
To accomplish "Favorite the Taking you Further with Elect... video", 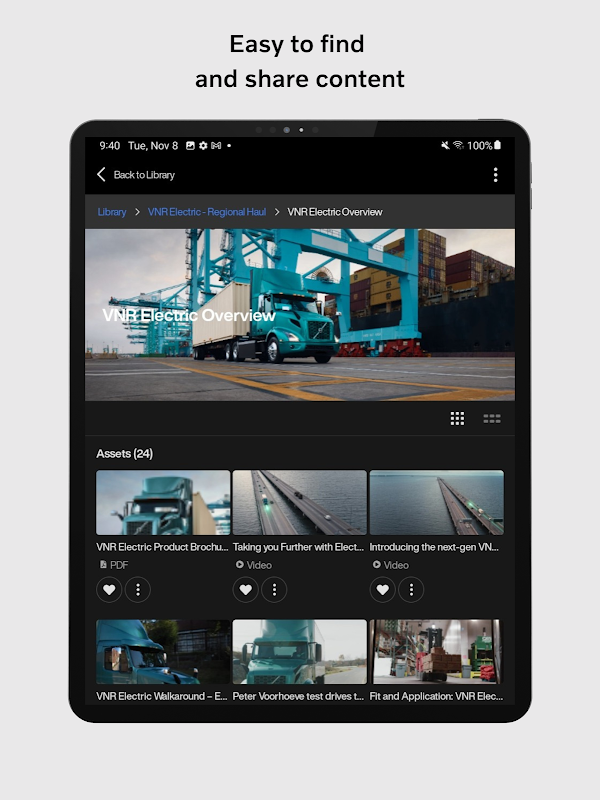I will (x=245, y=590).
